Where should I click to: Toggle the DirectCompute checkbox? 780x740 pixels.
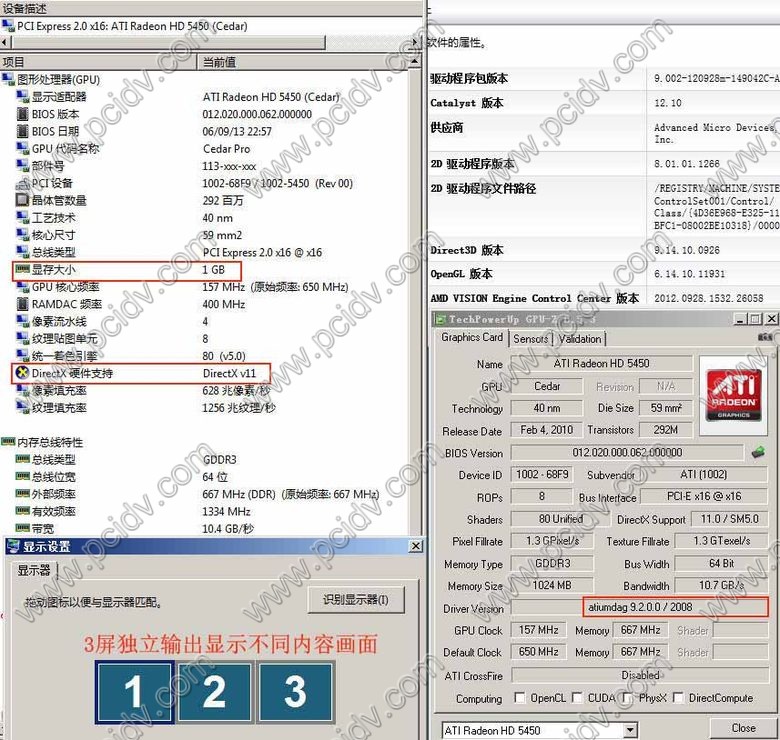click(x=678, y=698)
